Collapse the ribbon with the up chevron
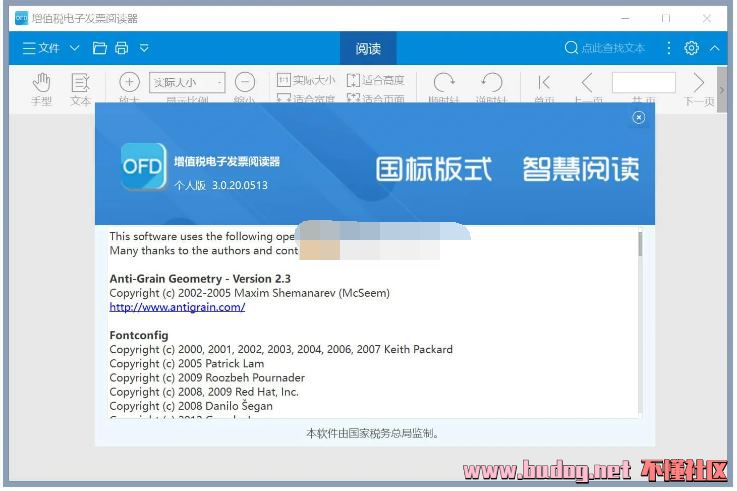Viewport: 737px width, 491px height. pos(715,48)
